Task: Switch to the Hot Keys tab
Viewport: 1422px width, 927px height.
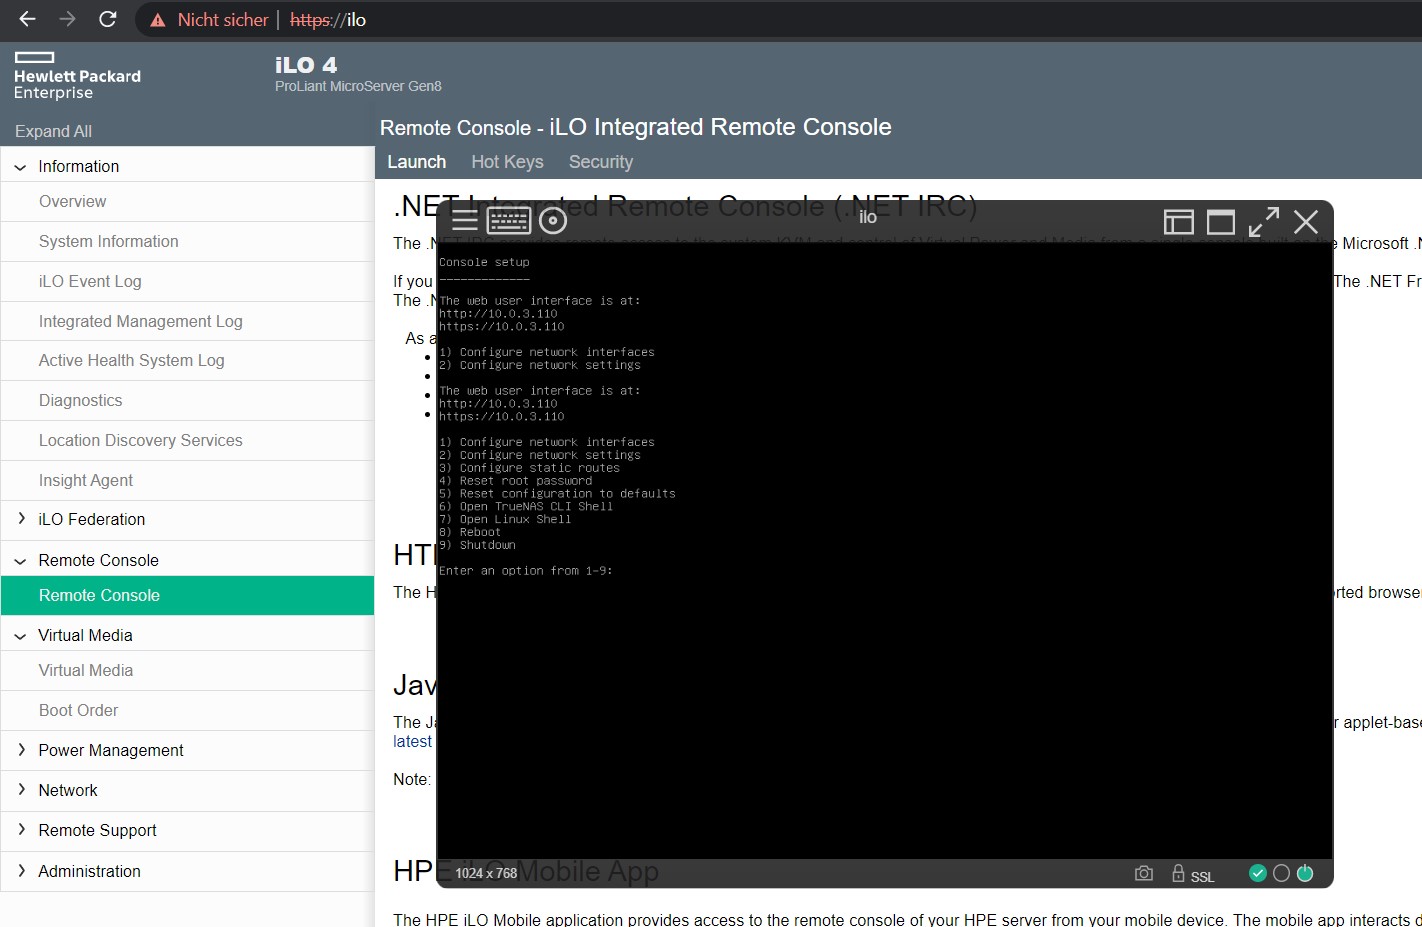Action: 507,162
